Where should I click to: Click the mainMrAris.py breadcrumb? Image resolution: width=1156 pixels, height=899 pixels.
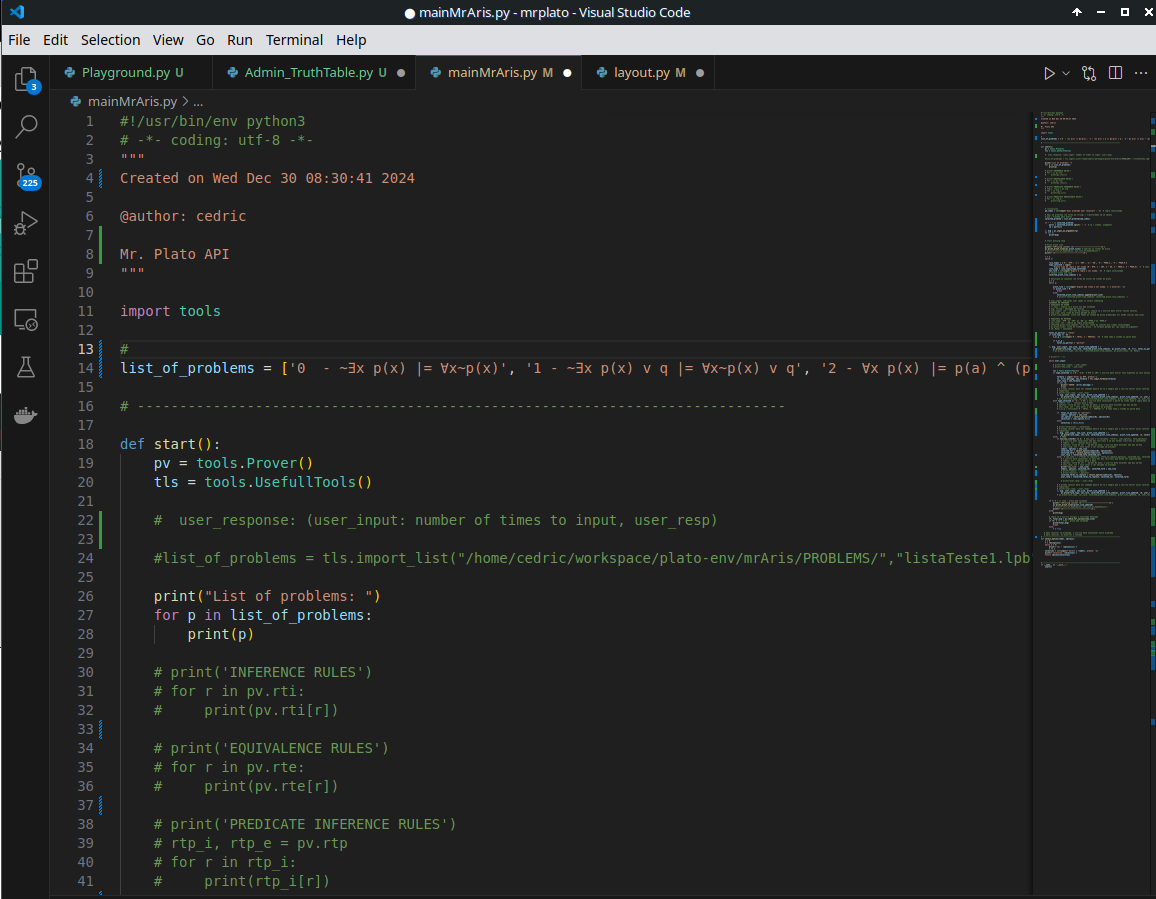[133, 102]
